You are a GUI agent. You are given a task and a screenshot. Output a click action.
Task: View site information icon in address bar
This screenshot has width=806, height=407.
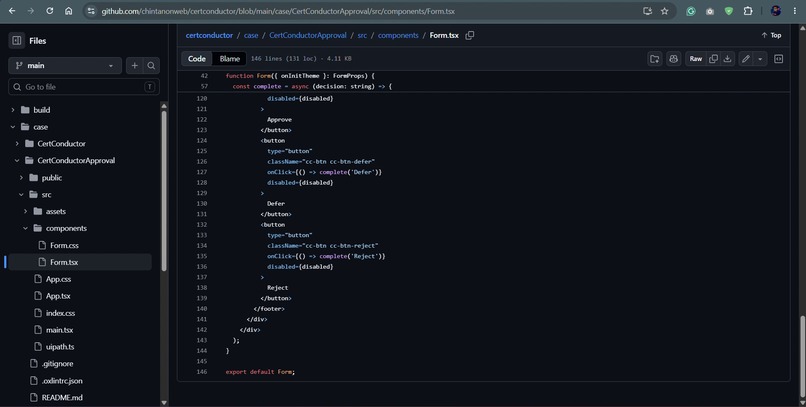pos(91,11)
